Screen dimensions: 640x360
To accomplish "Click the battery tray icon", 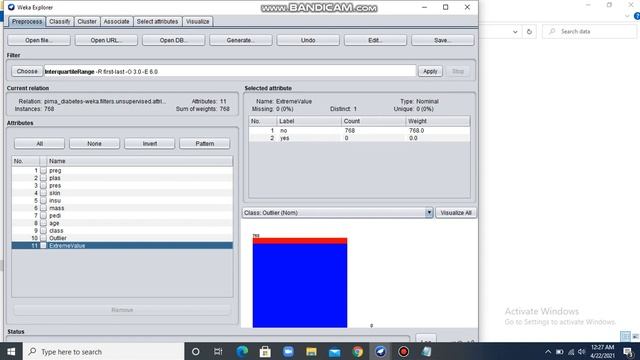I will click(560, 352).
